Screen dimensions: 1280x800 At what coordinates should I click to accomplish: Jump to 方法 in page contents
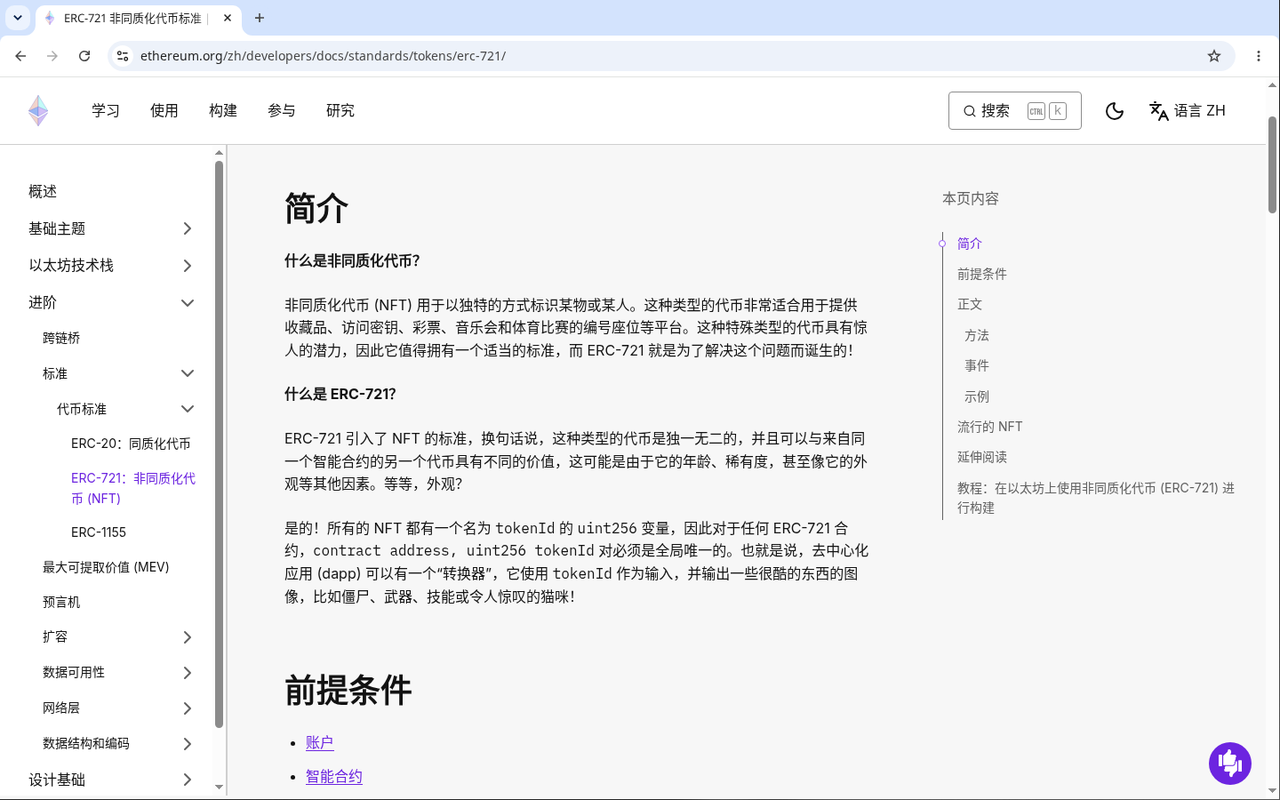pos(977,335)
